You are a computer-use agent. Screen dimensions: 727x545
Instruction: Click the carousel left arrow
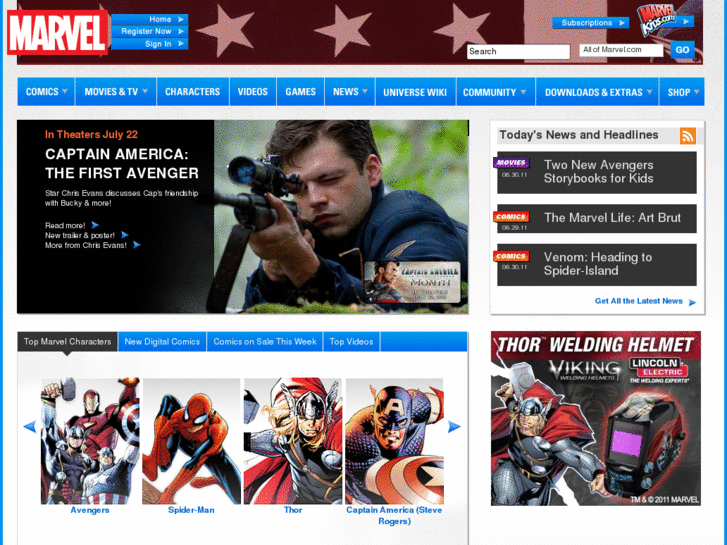[30, 426]
